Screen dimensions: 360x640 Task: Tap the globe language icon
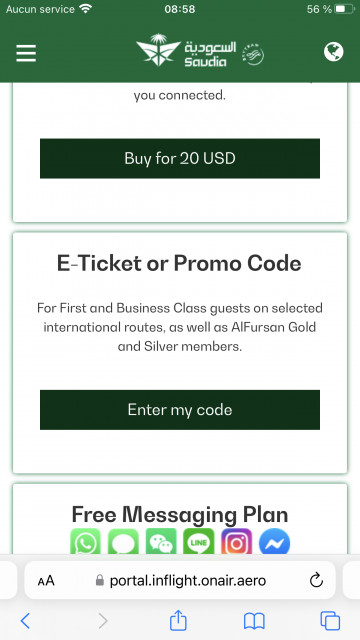333,52
